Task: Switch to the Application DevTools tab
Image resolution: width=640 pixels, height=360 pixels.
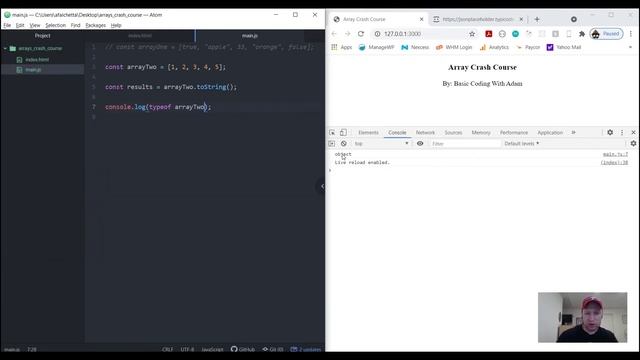Action: coord(550,133)
